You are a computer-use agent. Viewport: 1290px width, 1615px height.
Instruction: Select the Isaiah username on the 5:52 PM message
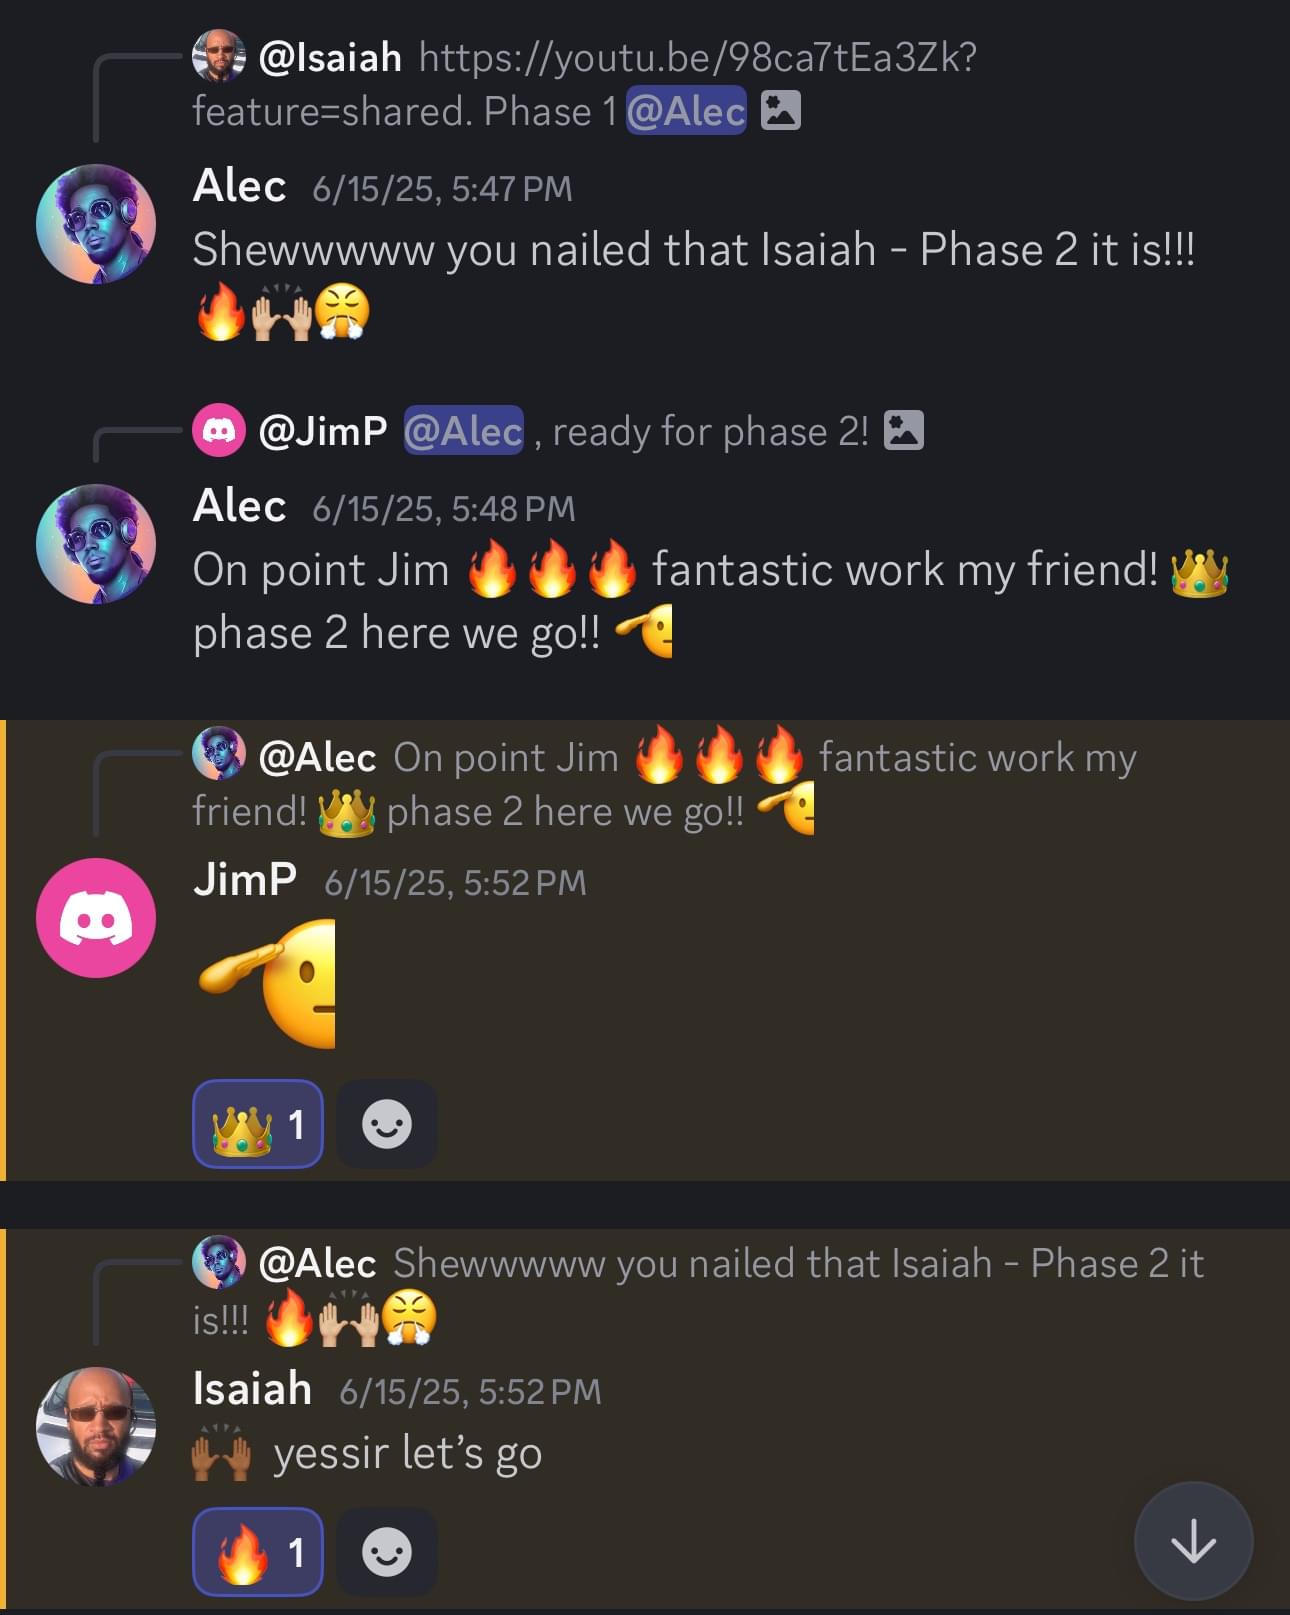click(252, 1388)
